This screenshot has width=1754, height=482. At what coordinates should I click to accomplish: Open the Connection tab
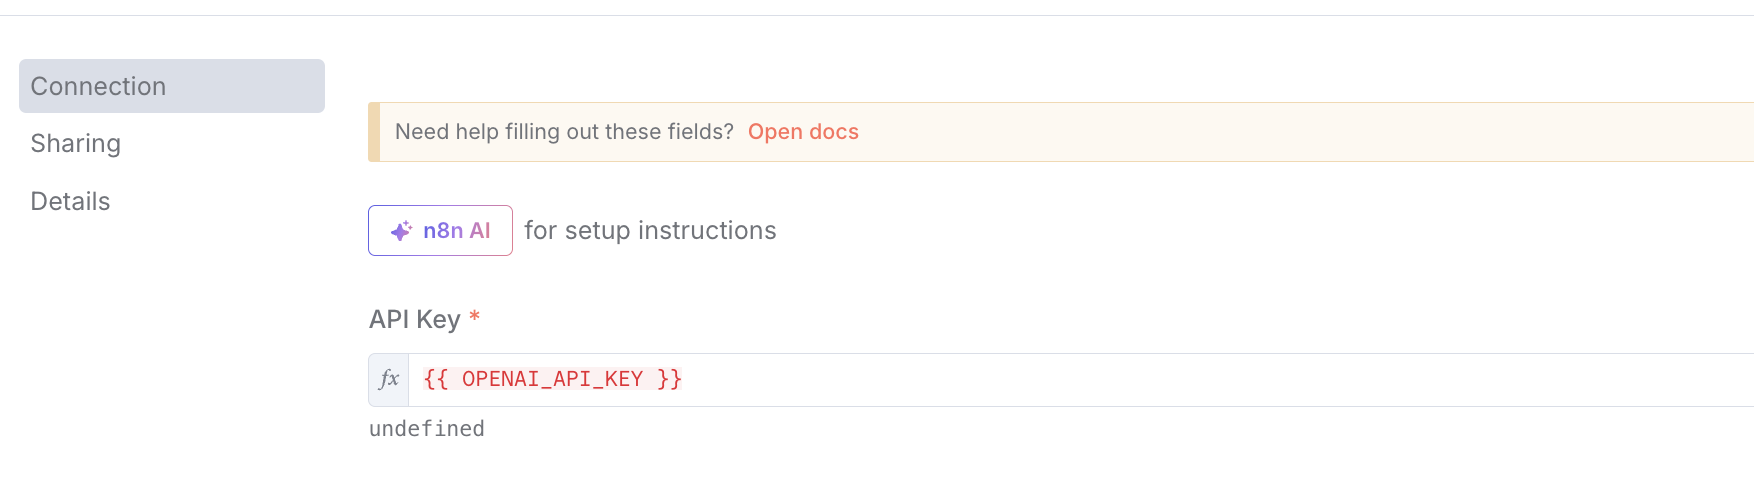pyautogui.click(x=171, y=86)
